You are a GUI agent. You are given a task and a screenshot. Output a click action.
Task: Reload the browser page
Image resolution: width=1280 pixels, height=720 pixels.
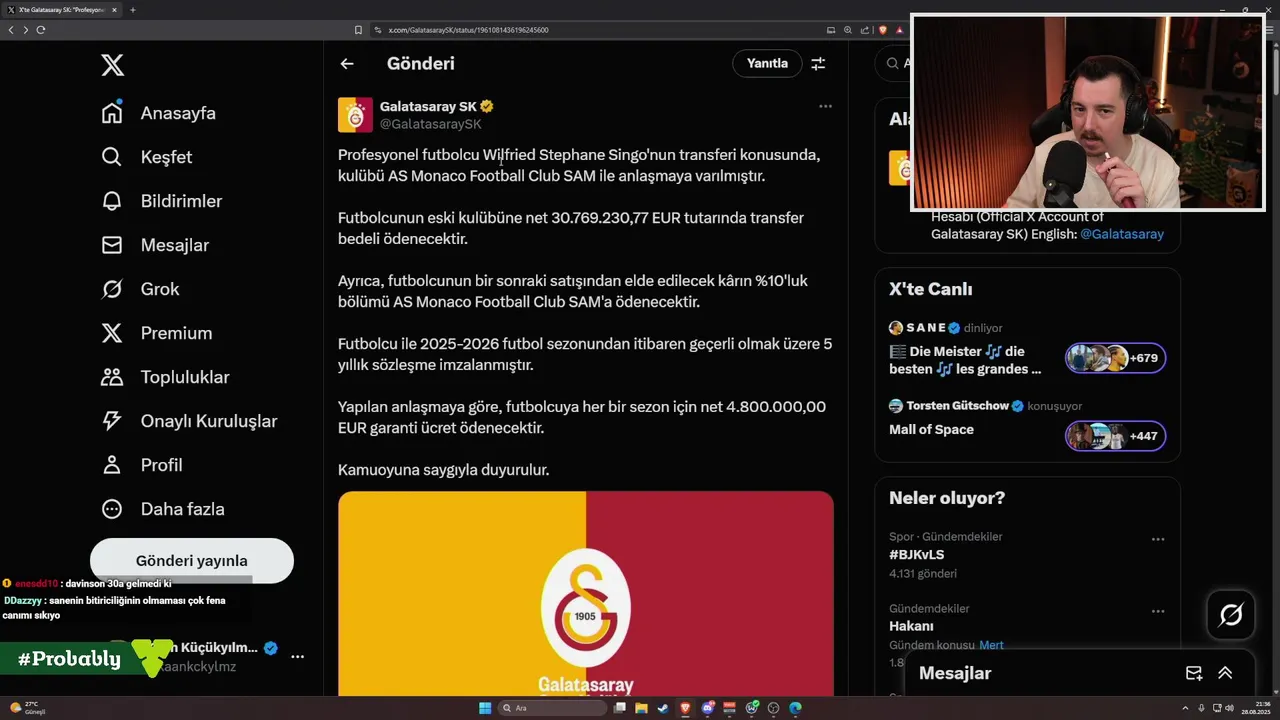pyautogui.click(x=40, y=30)
